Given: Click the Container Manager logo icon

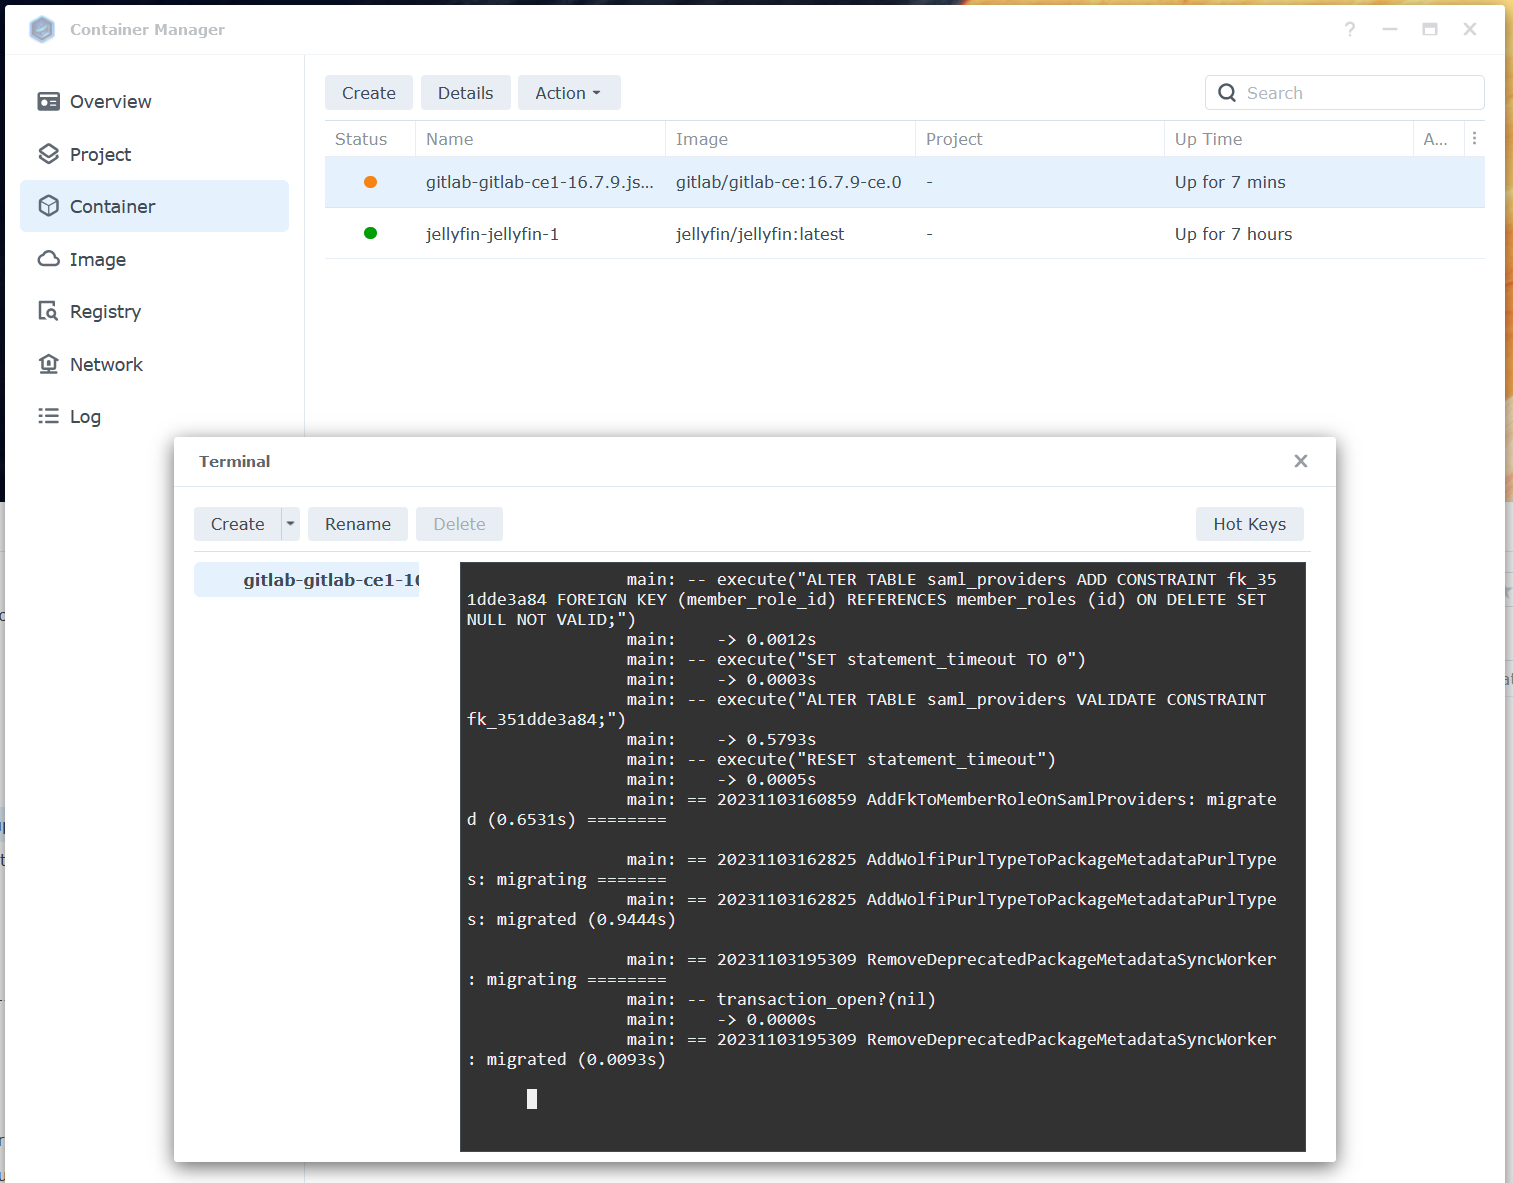Looking at the screenshot, I should click(42, 29).
